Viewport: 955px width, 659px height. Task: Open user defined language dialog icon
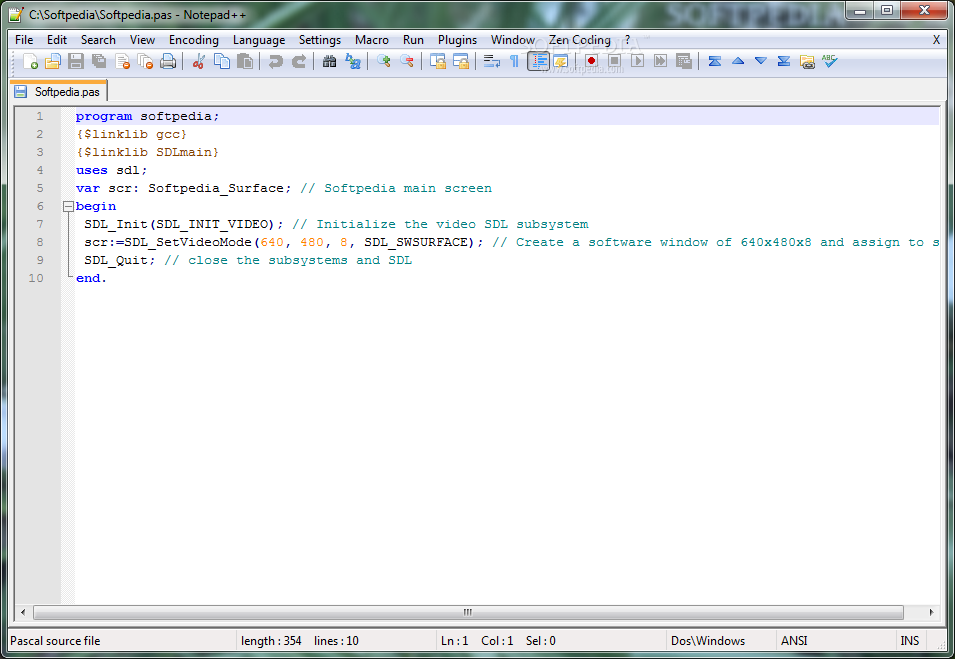(561, 62)
